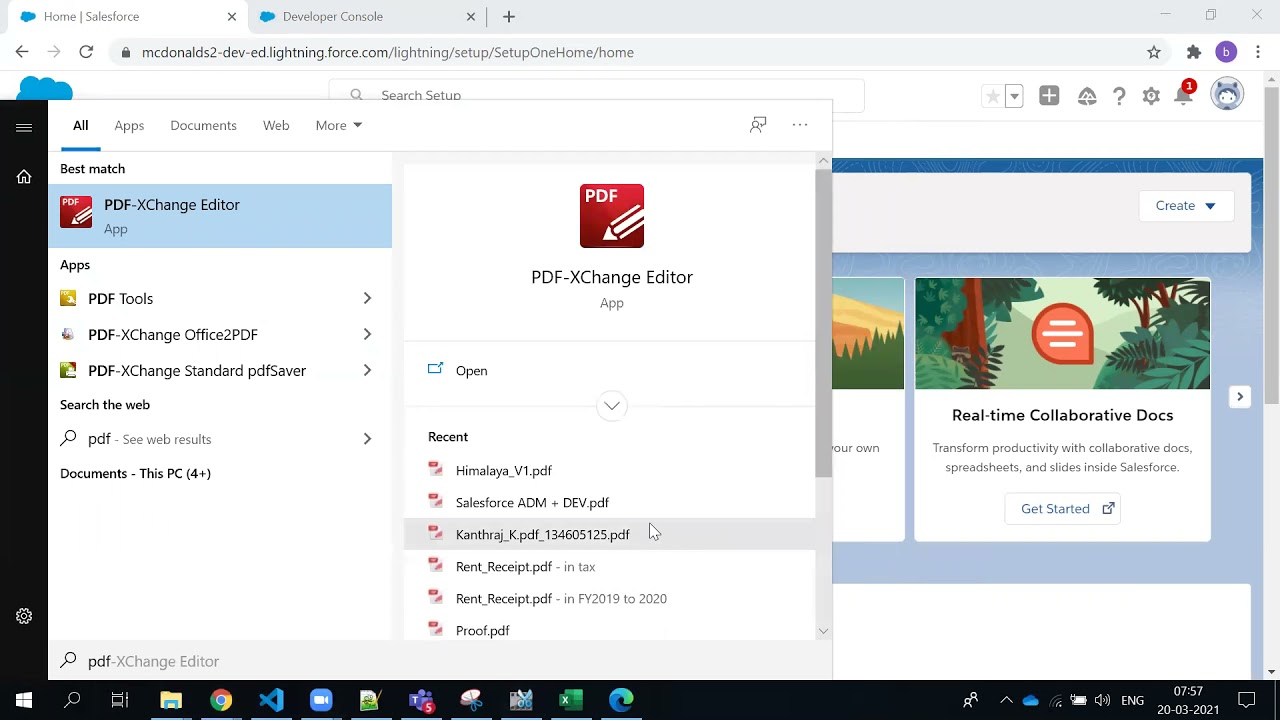The width and height of the screenshot is (1280, 720).
Task: Open Chrome profile avatar 'b'
Action: tap(1226, 52)
